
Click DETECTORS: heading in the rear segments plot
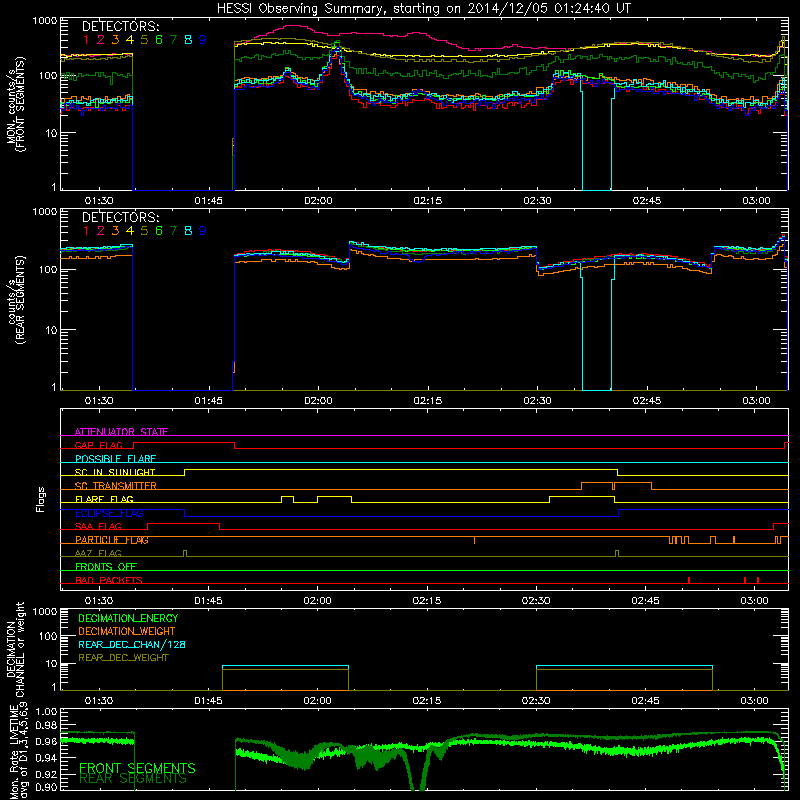click(120, 217)
